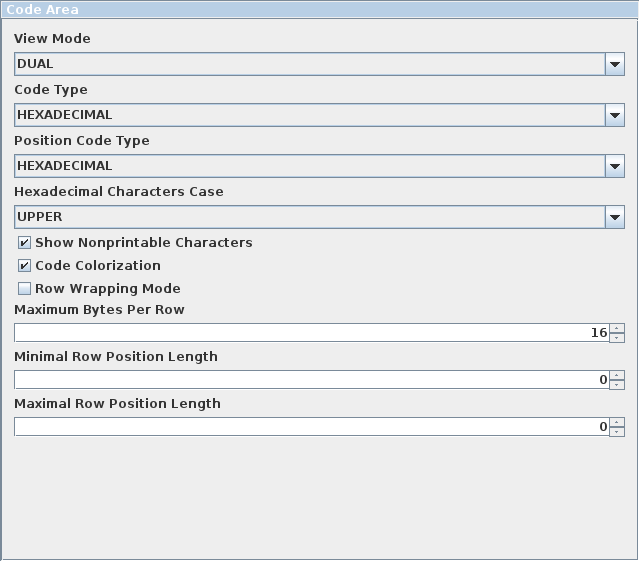
Task: Click the Code Area panel title bar
Action: coord(320,9)
